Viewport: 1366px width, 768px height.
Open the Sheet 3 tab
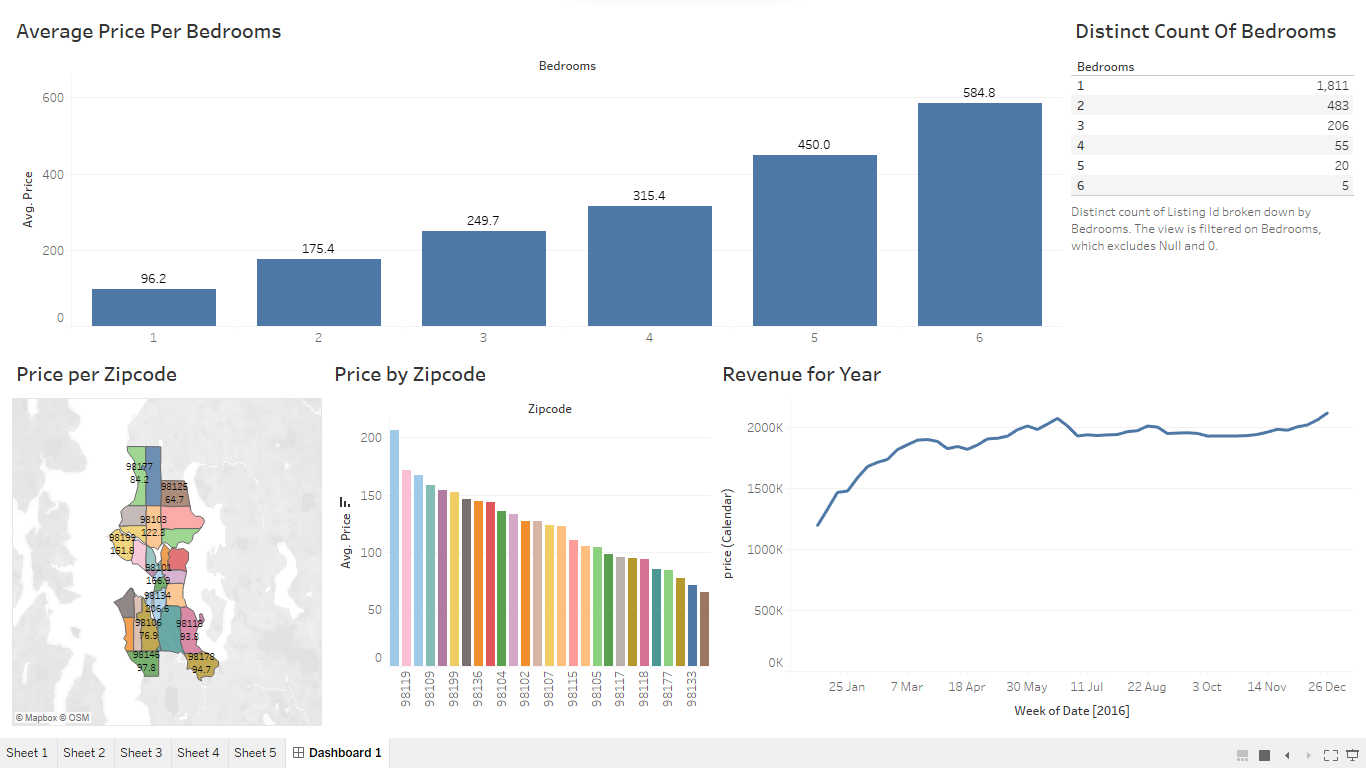tap(141, 753)
